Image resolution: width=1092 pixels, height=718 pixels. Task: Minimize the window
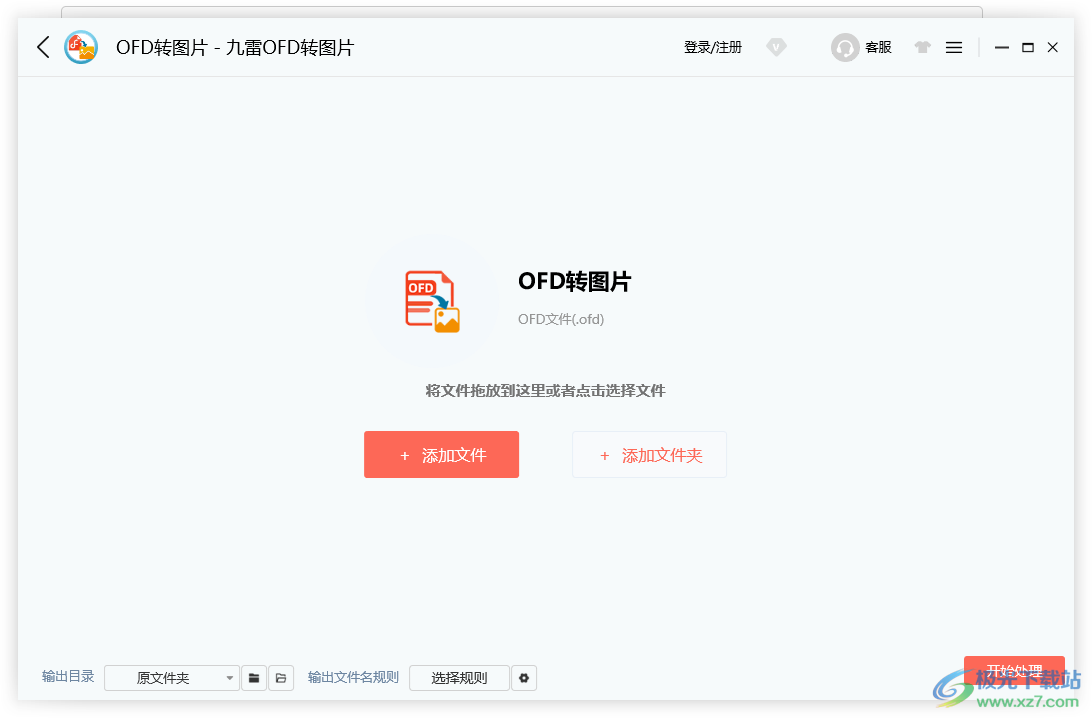[1001, 47]
